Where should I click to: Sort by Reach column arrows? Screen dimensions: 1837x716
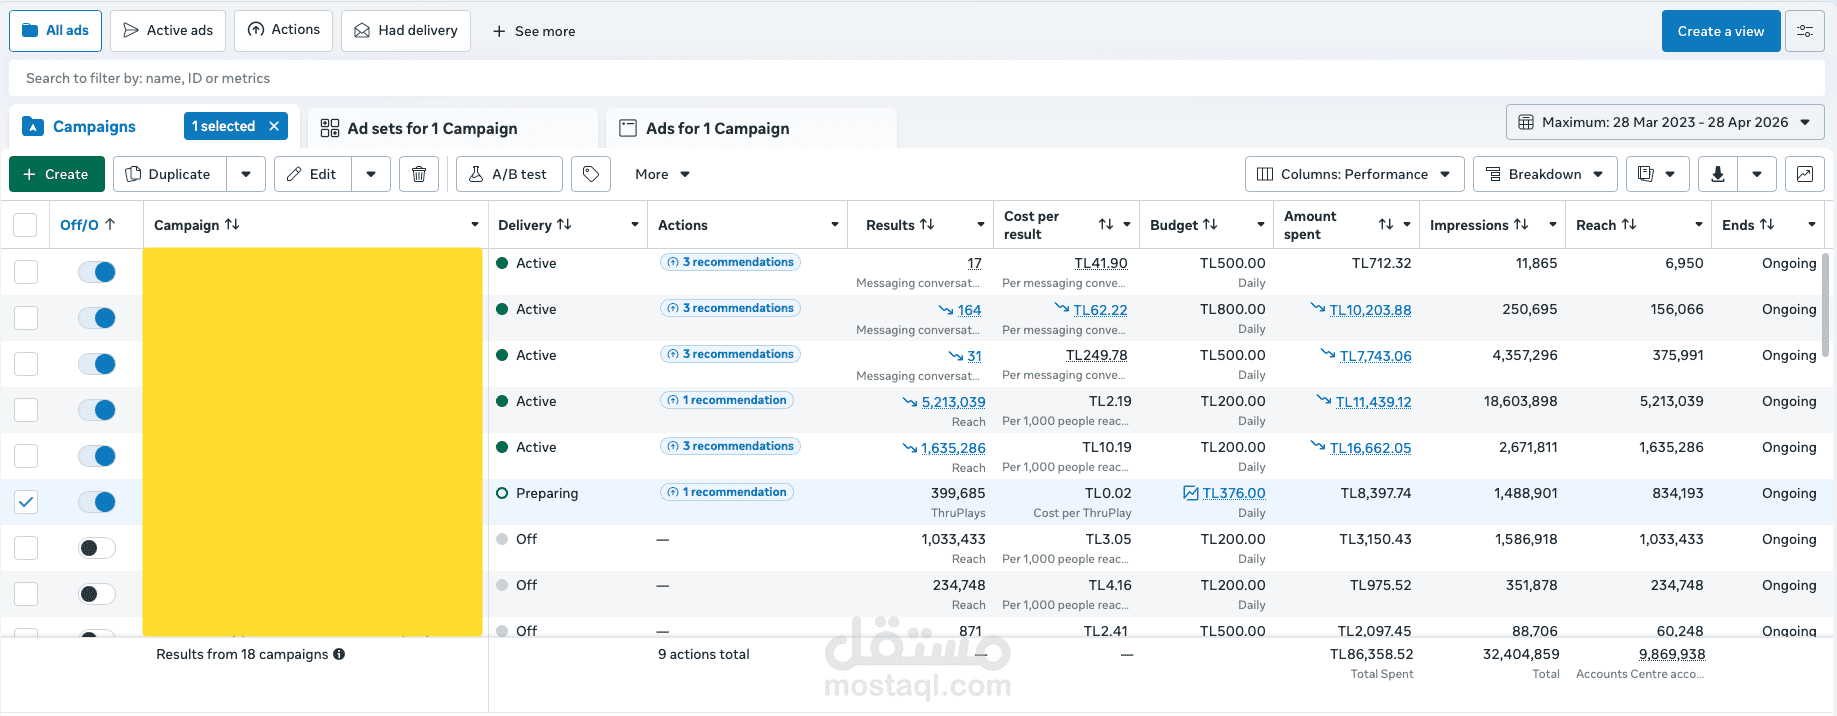click(1629, 225)
